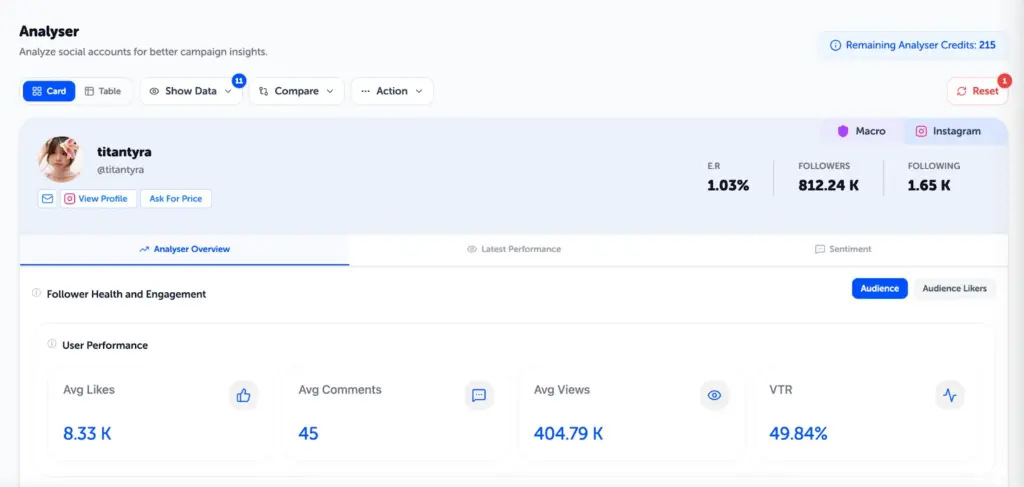Viewport: 1024px width, 487px height.
Task: Select the Audience toggle button
Action: tap(879, 288)
